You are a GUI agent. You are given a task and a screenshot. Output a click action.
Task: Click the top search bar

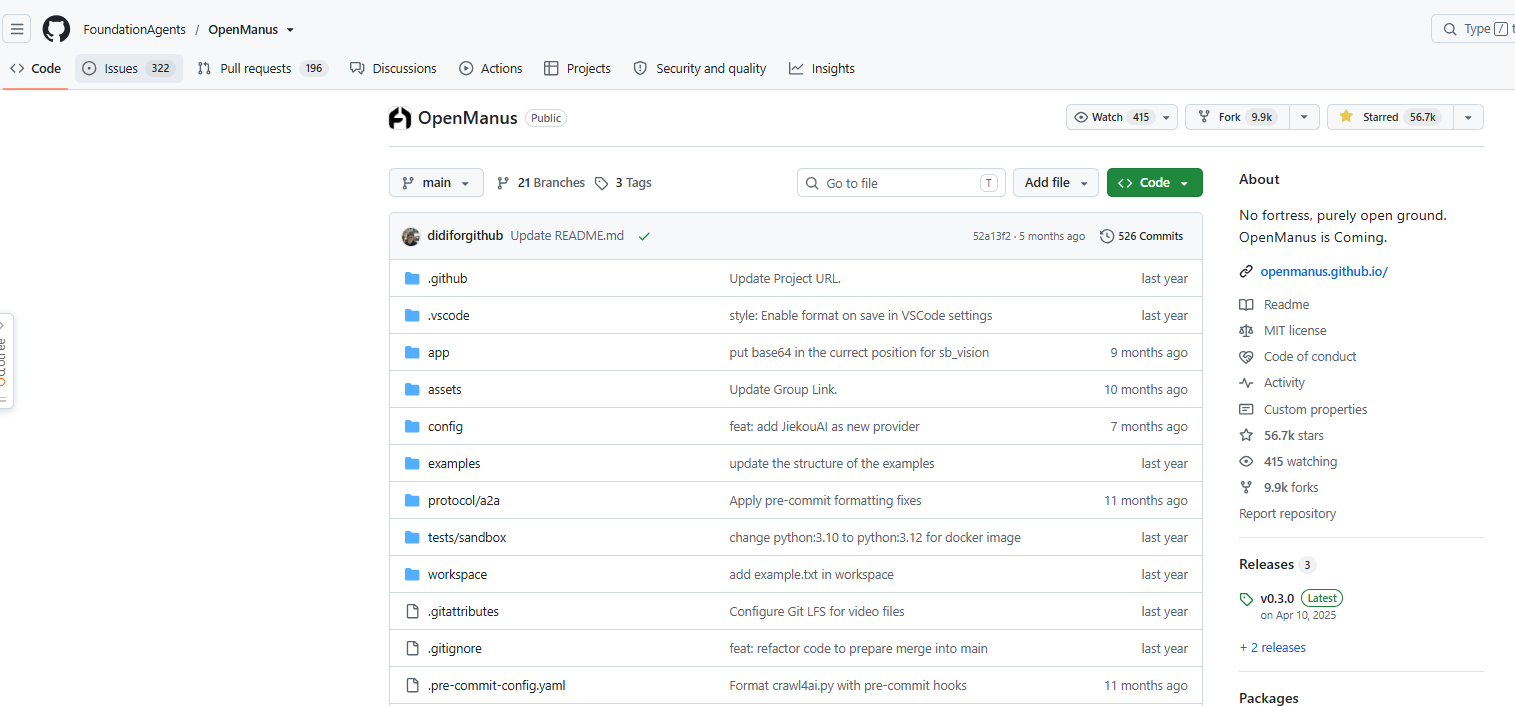pyautogui.click(x=1473, y=29)
